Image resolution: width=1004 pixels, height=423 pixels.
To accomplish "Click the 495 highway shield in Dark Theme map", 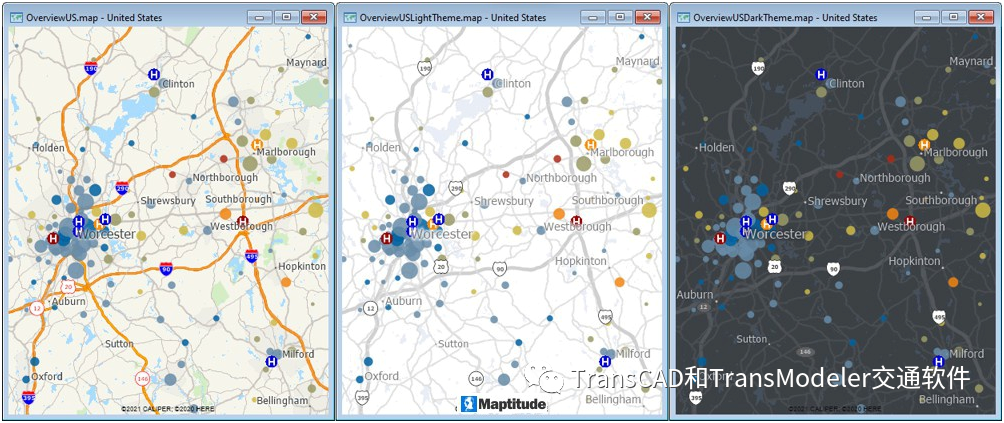I will pos(939,317).
